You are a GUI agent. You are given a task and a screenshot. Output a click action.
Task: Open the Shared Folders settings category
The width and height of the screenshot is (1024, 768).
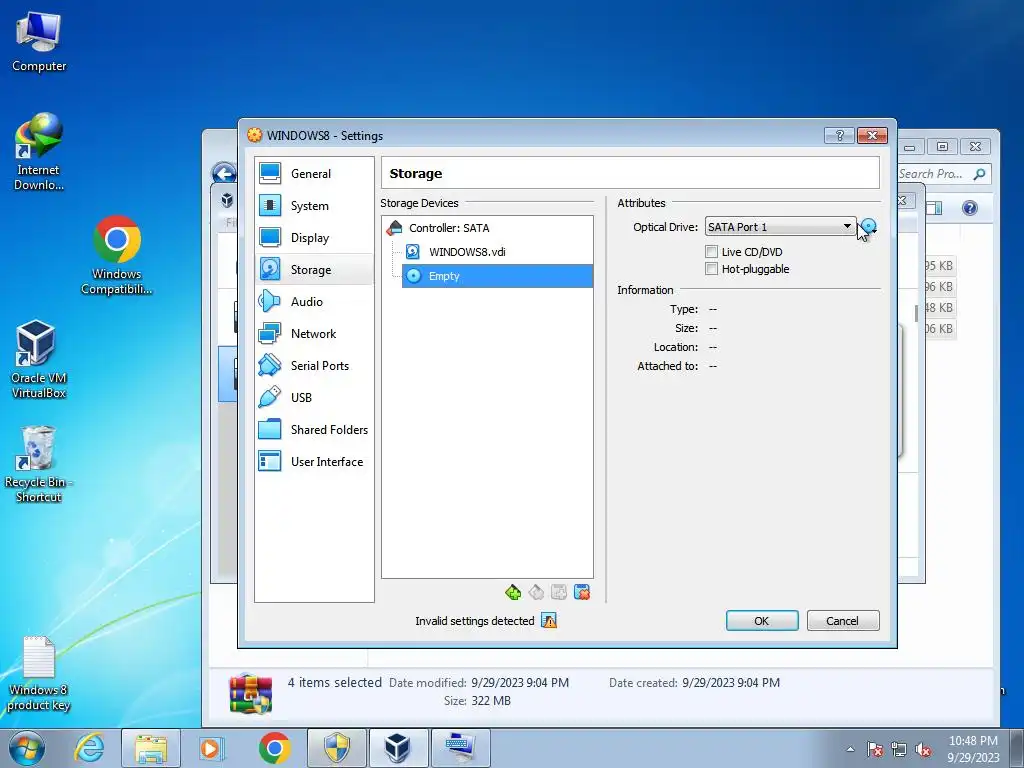313,430
